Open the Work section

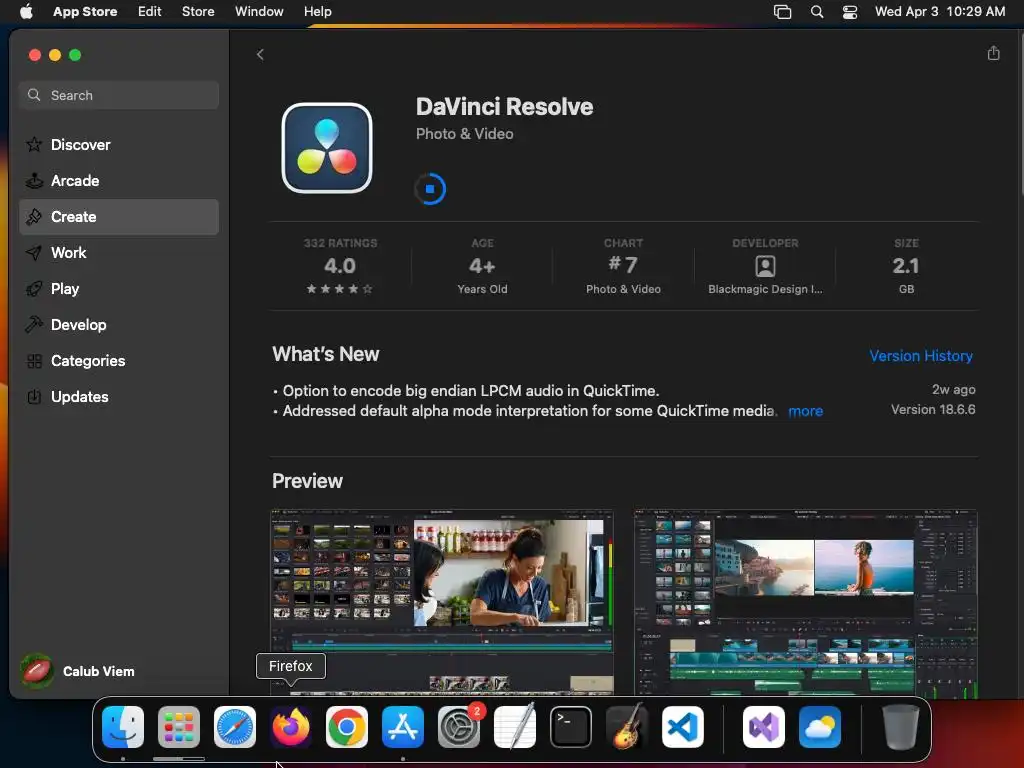point(119,253)
